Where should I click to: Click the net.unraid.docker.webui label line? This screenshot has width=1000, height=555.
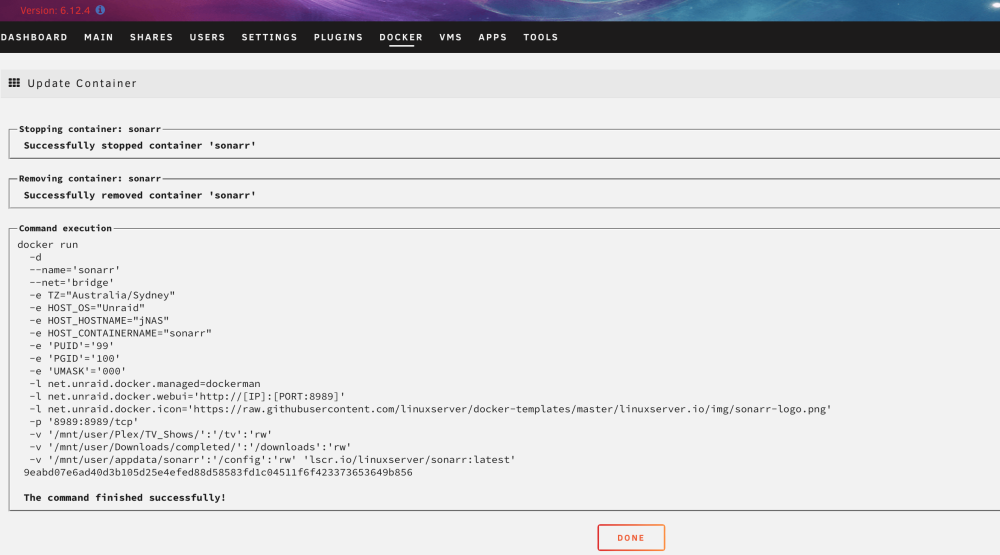tap(188, 397)
